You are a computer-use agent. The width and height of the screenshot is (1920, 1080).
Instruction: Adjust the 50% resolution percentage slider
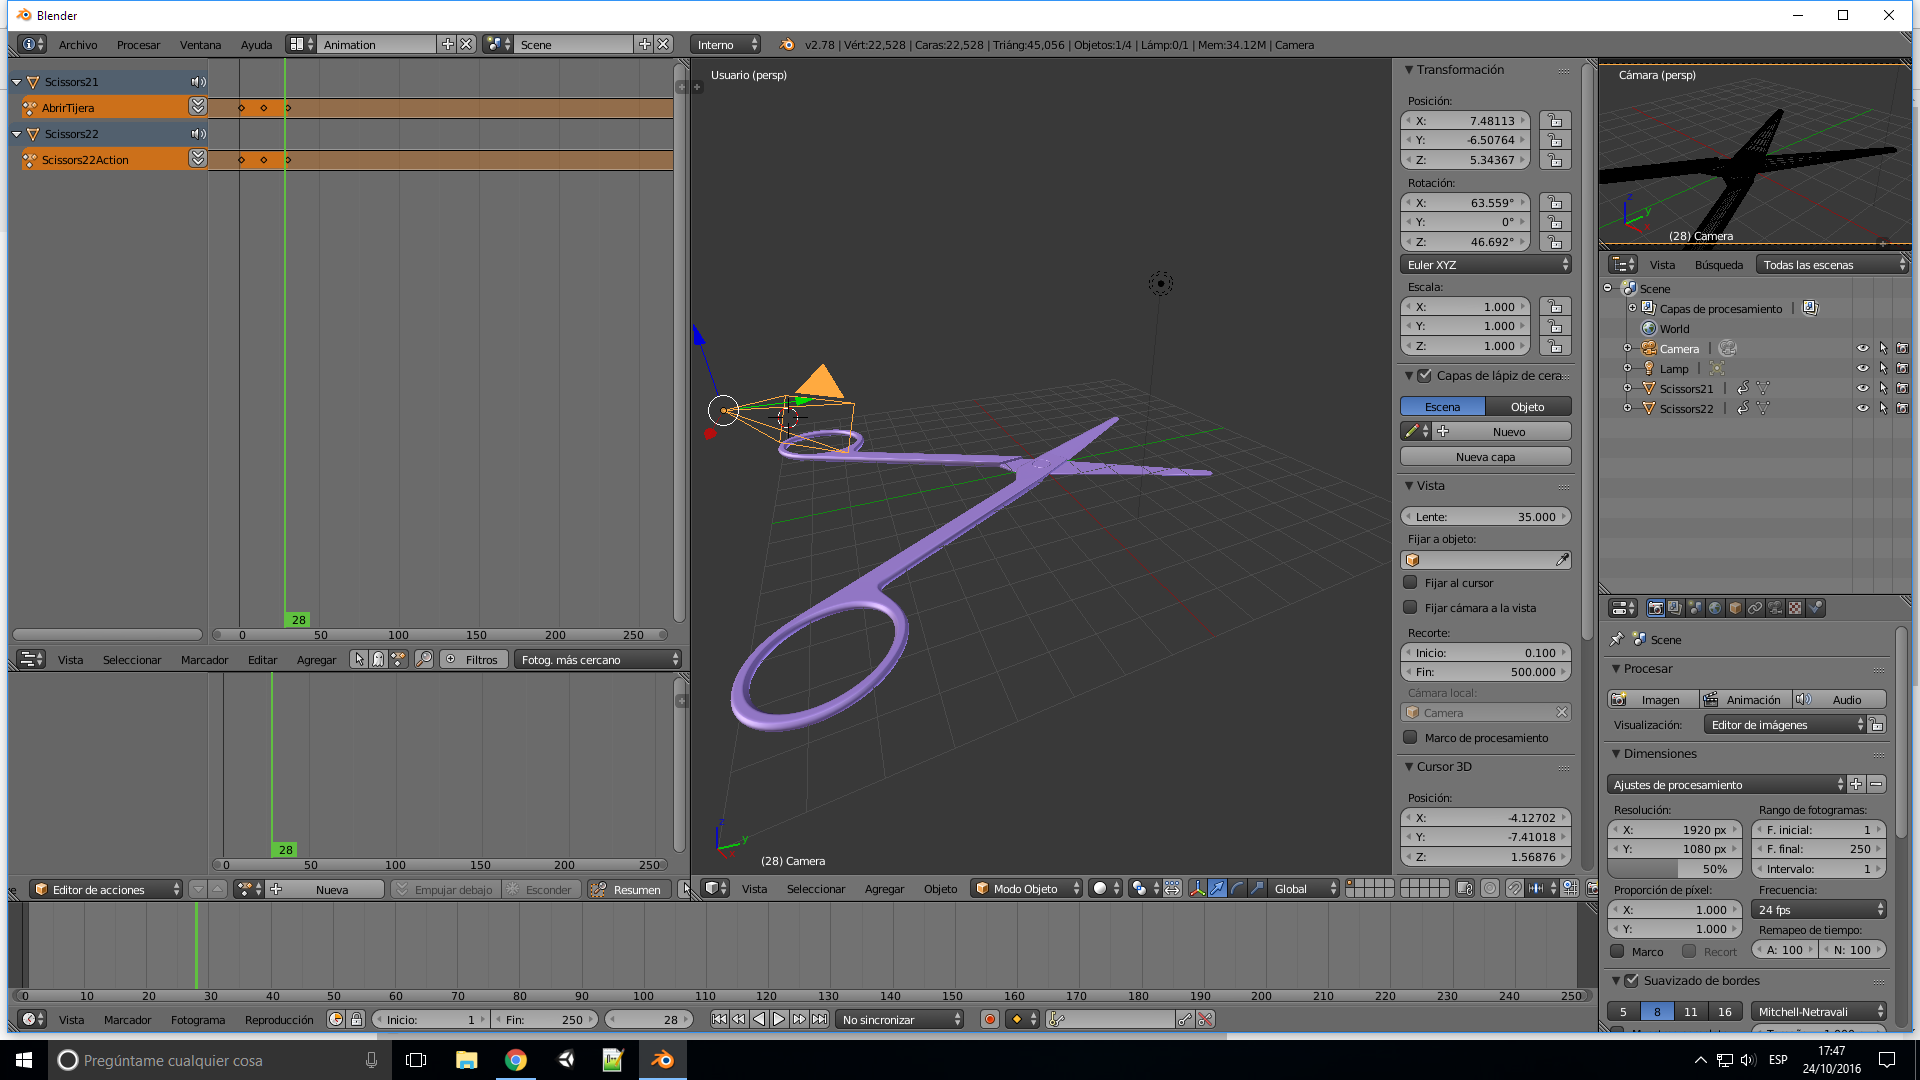tap(1675, 869)
